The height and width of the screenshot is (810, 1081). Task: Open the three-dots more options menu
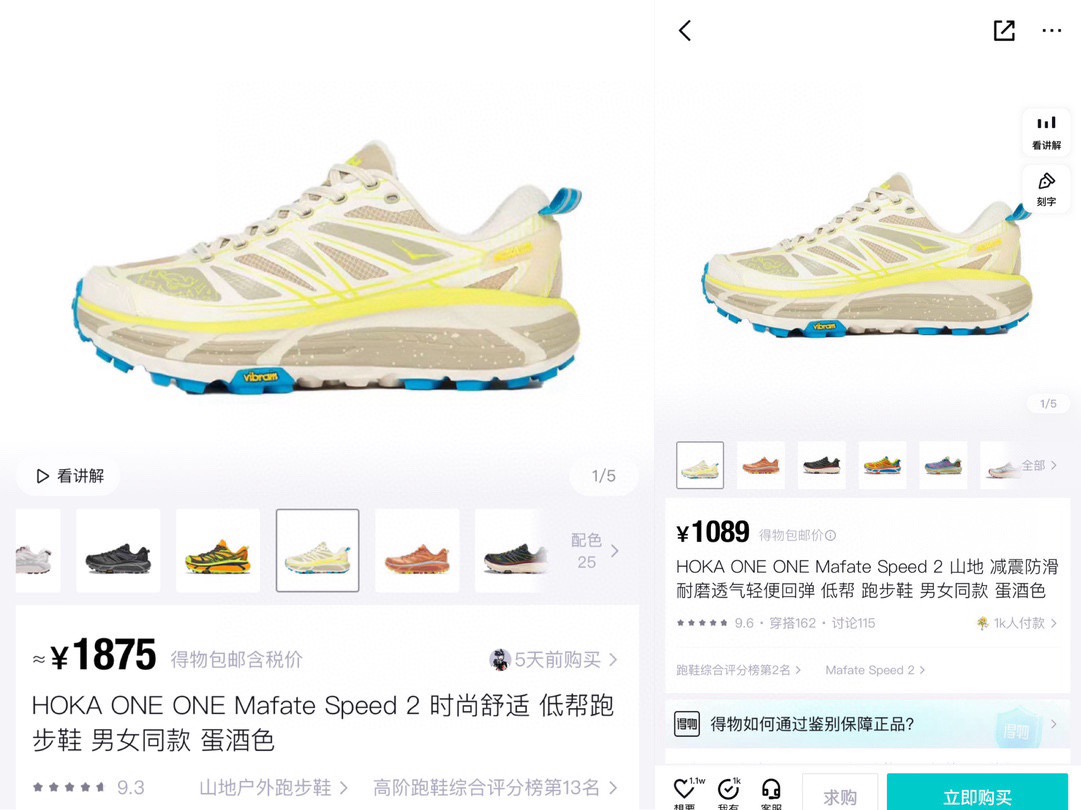click(x=1051, y=30)
